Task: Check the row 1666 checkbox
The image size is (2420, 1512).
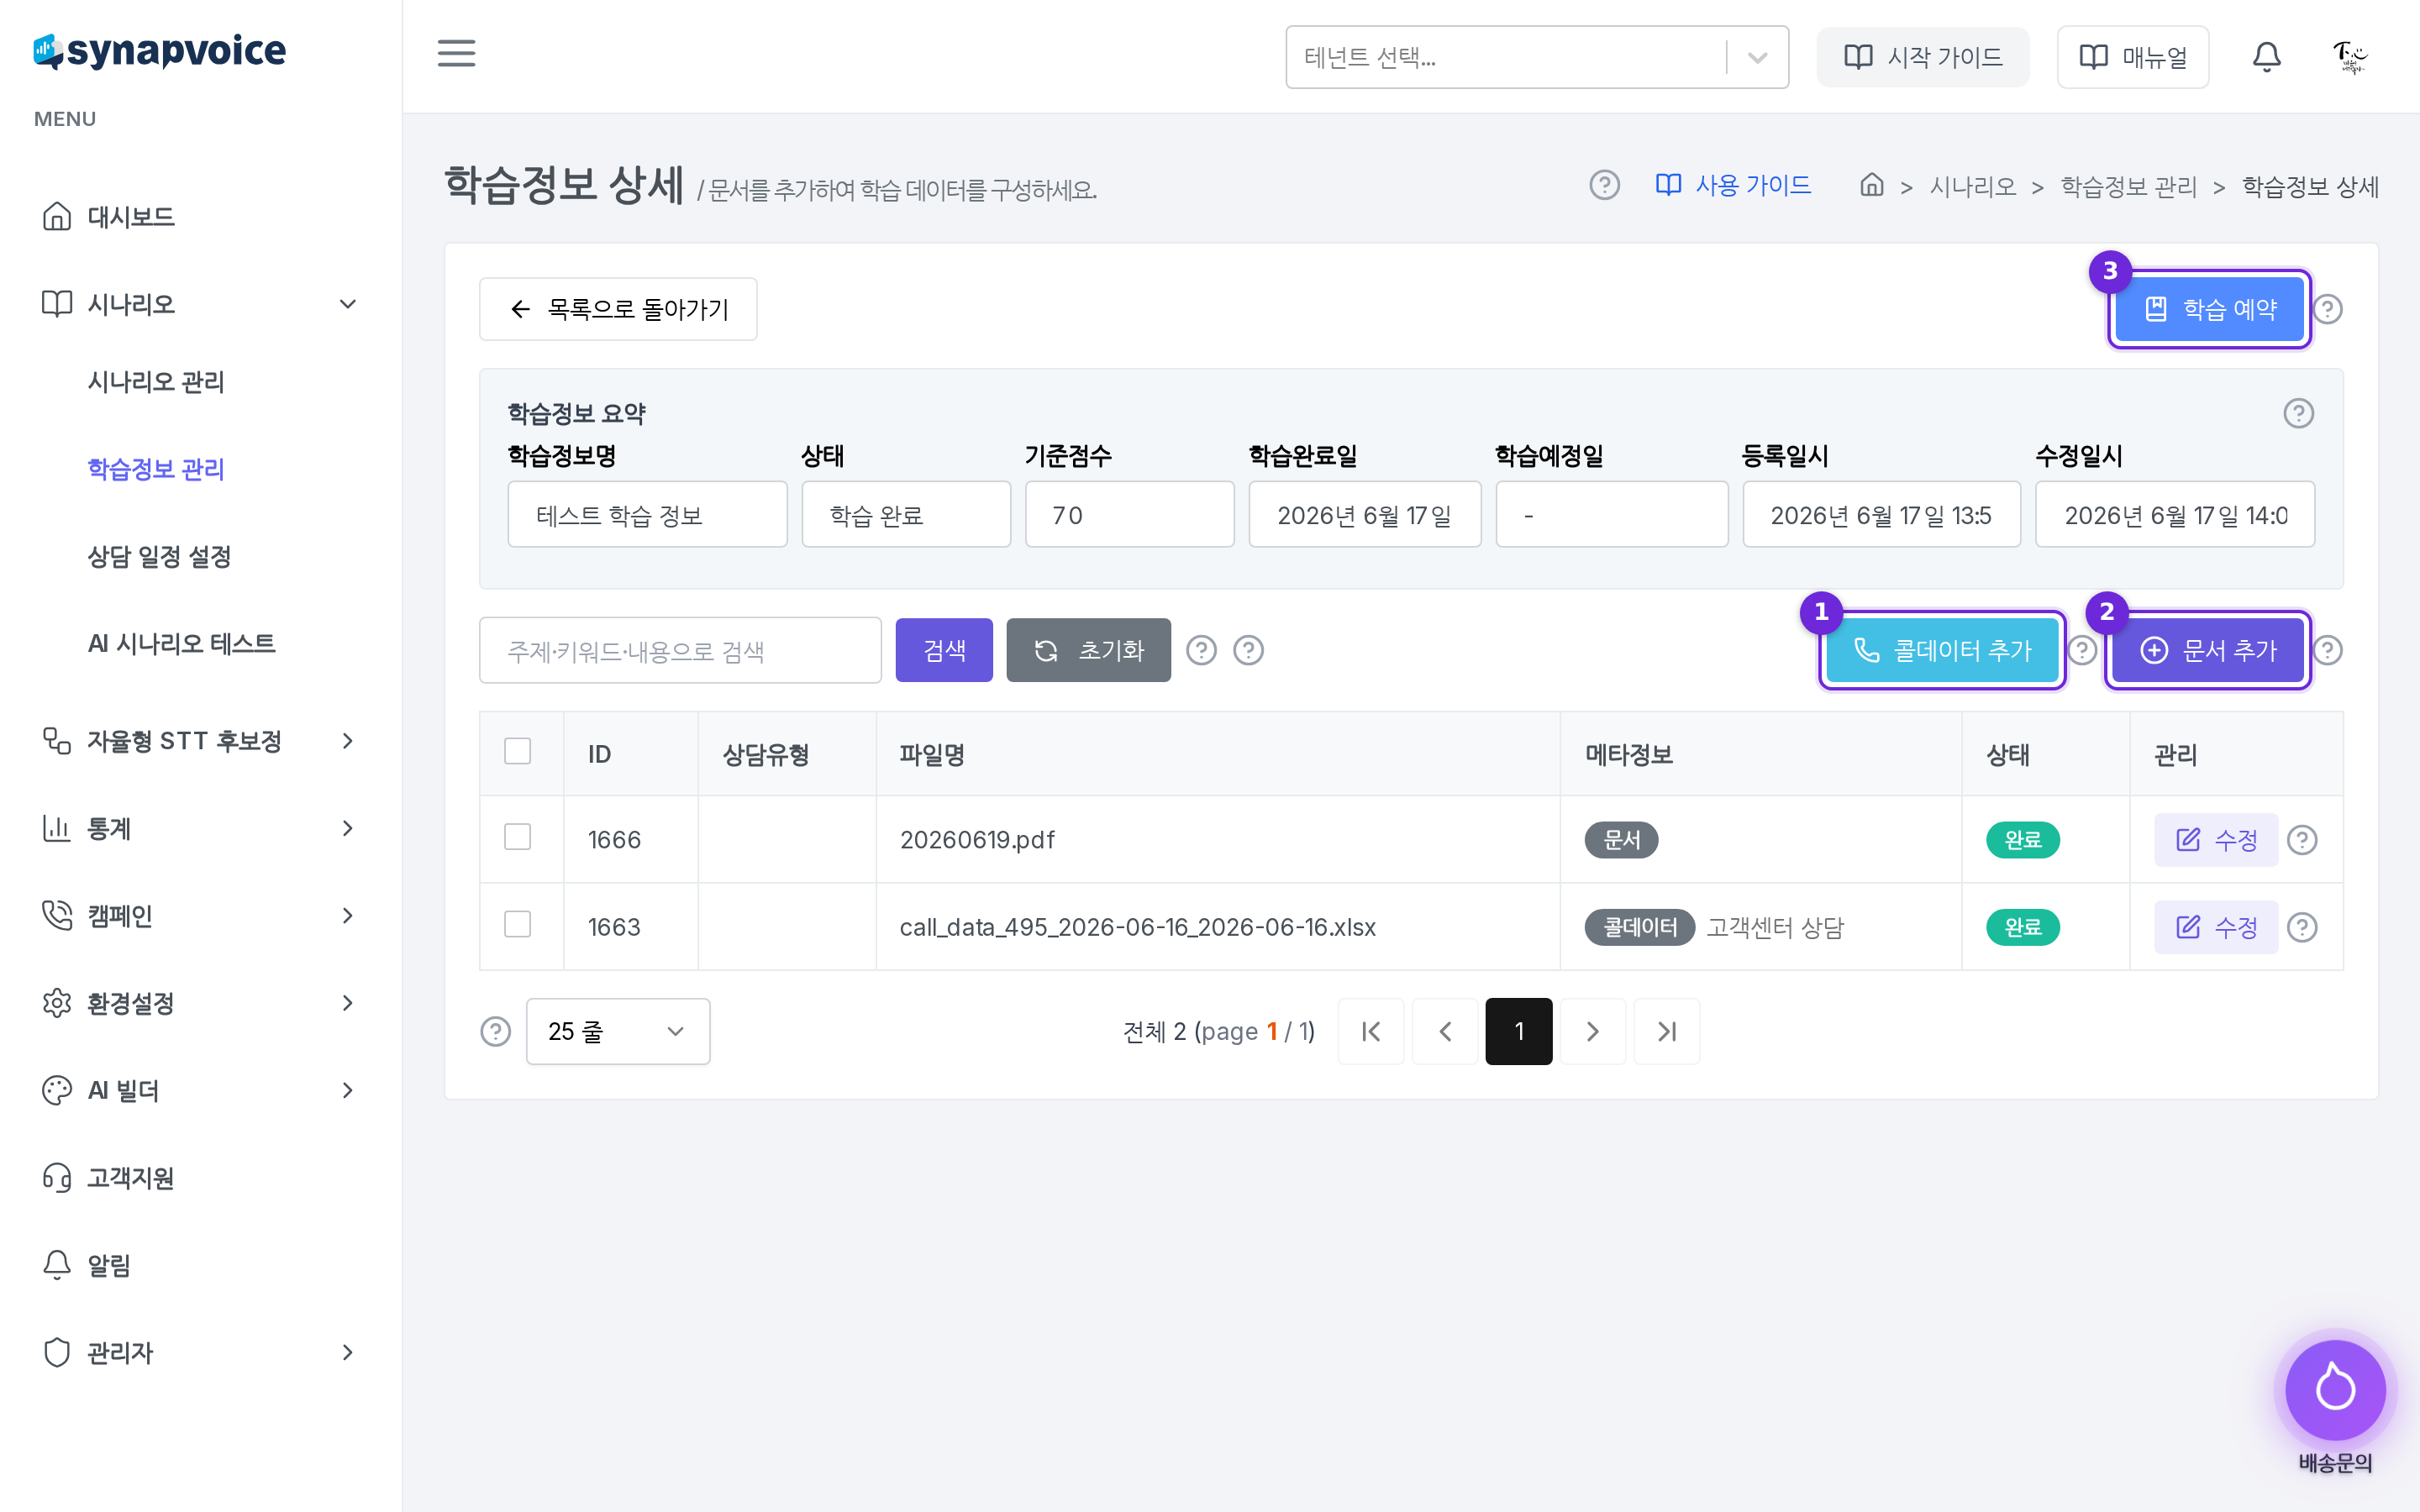Action: tap(517, 837)
